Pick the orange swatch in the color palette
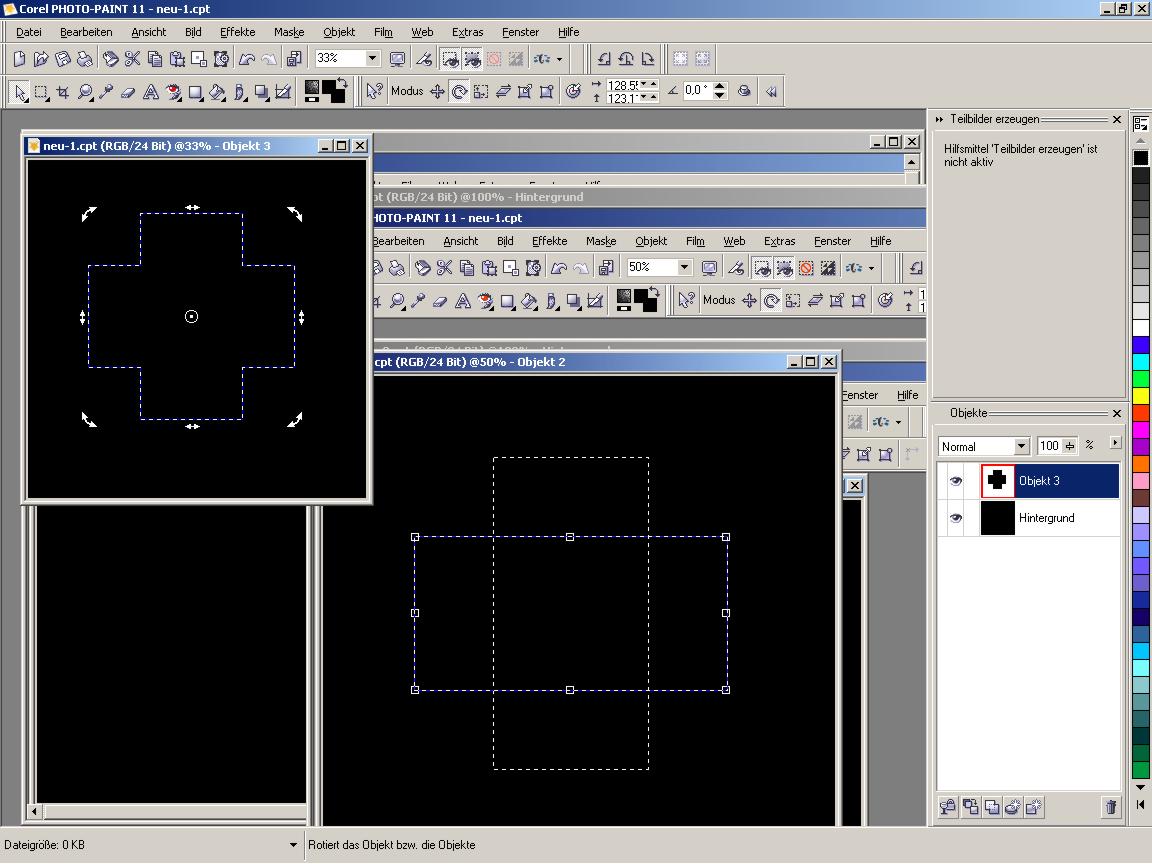This screenshot has height=864, width=1152. tap(1141, 463)
